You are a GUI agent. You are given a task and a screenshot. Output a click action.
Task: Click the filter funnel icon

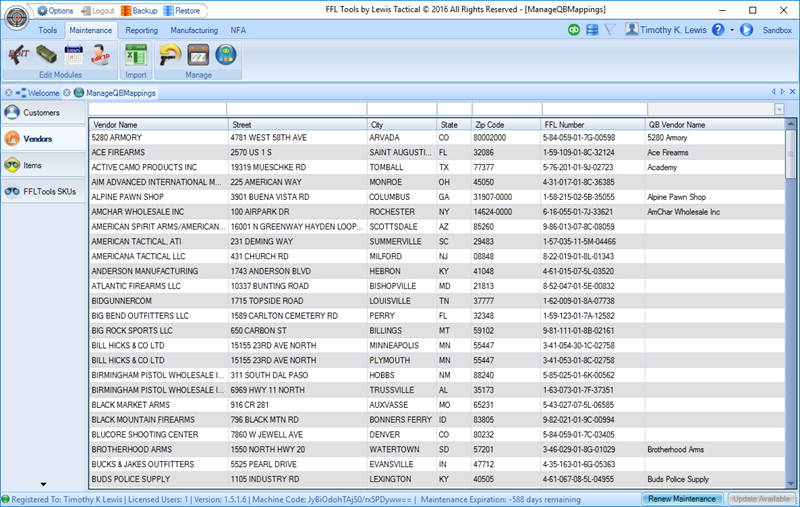click(610, 30)
